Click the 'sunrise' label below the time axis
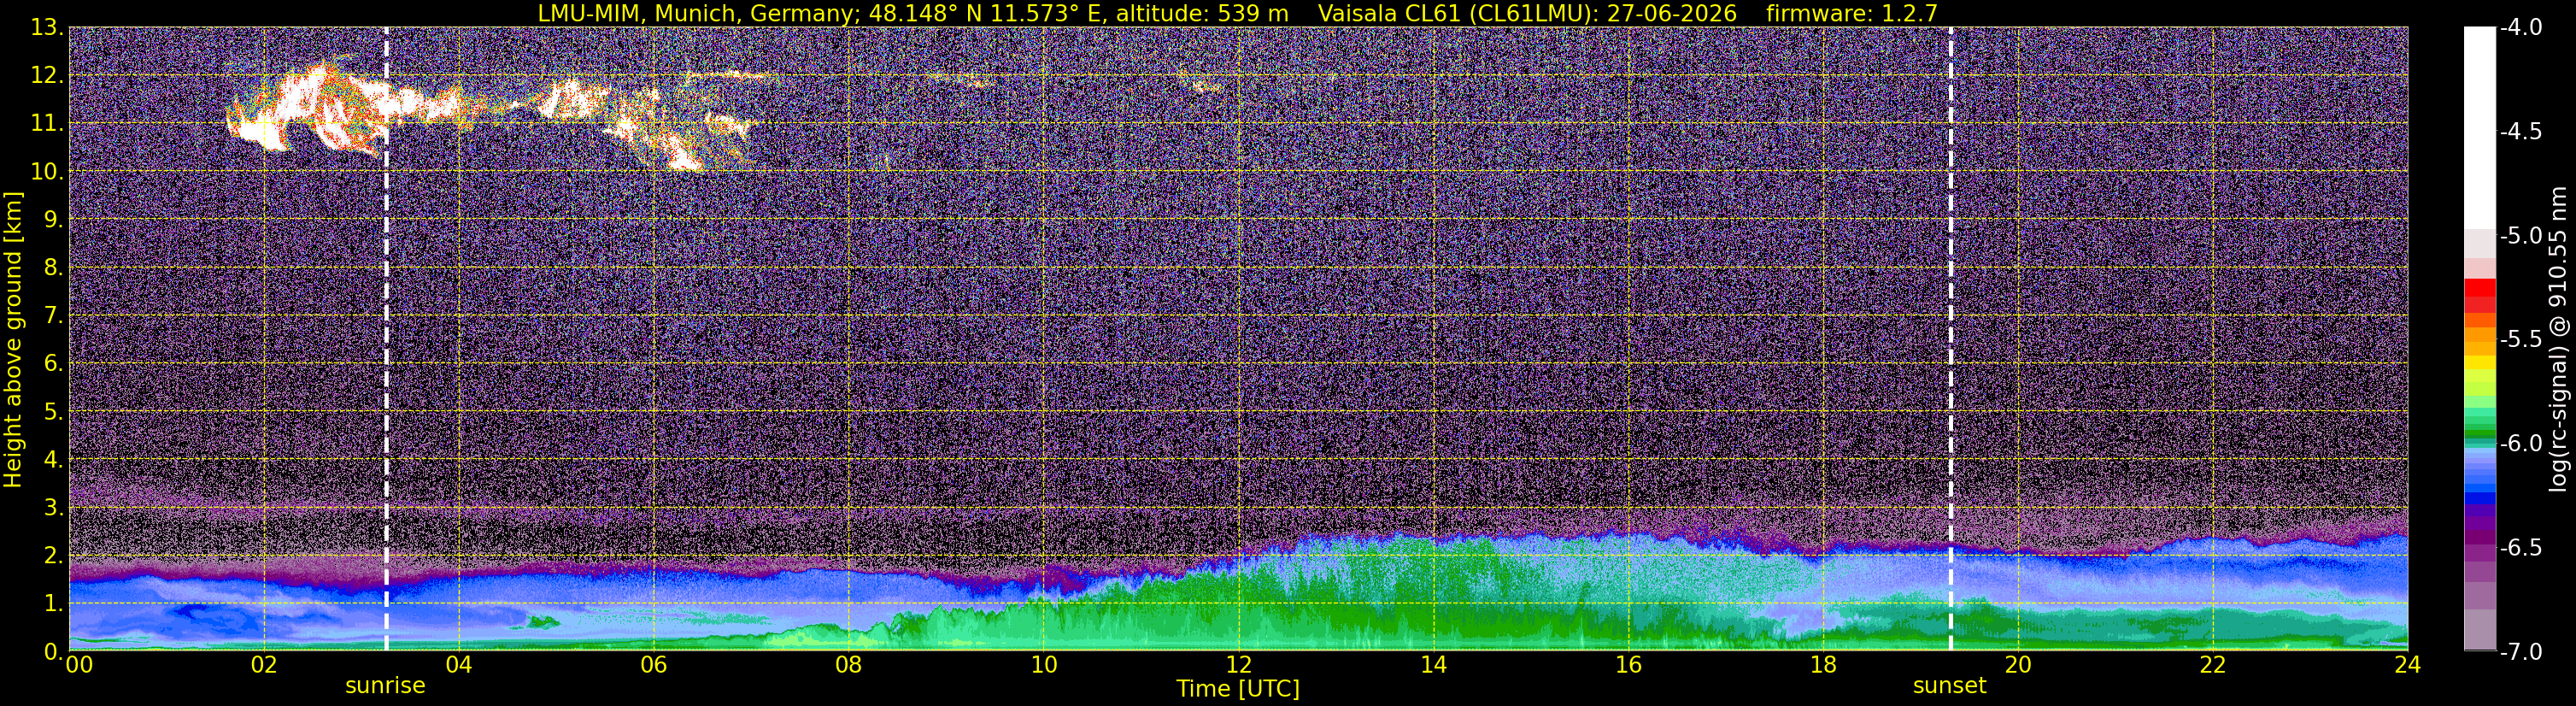Viewport: 2576px width, 706px height. pos(385,686)
